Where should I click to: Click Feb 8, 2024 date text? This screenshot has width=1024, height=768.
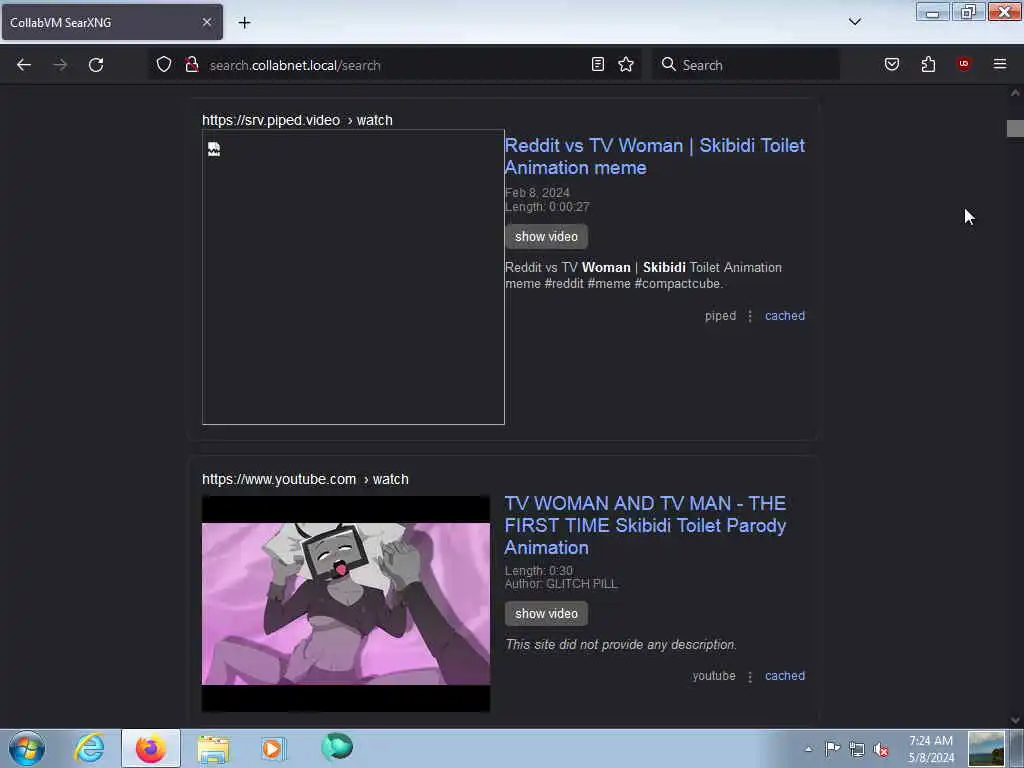click(537, 193)
